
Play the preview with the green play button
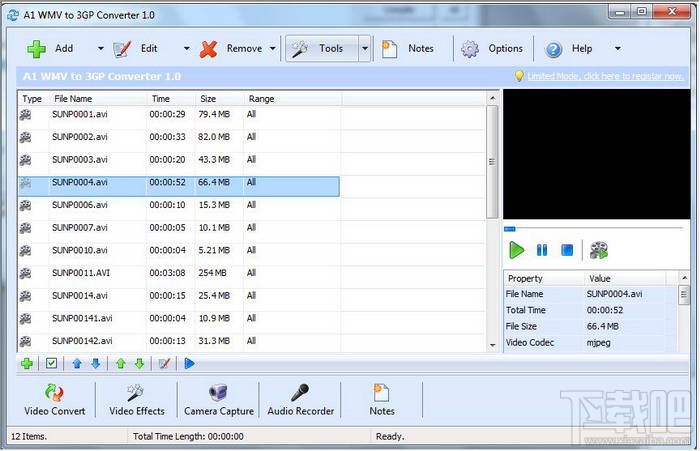(517, 250)
